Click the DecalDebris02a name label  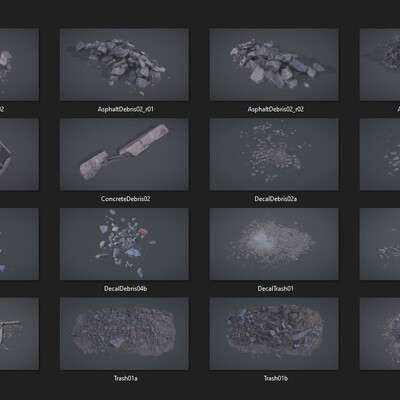pyautogui.click(x=276, y=199)
